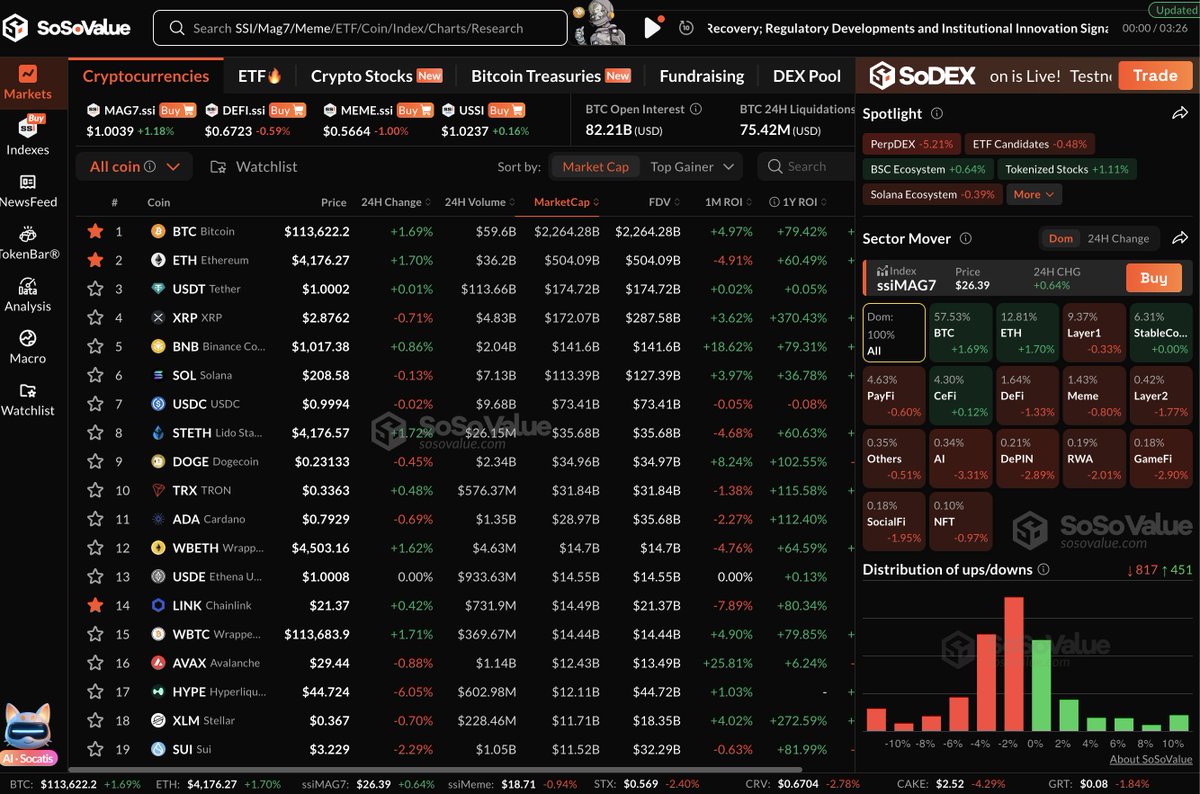Screen dimensions: 1200x794
Task: Focus the main search field
Action: tap(360, 28)
